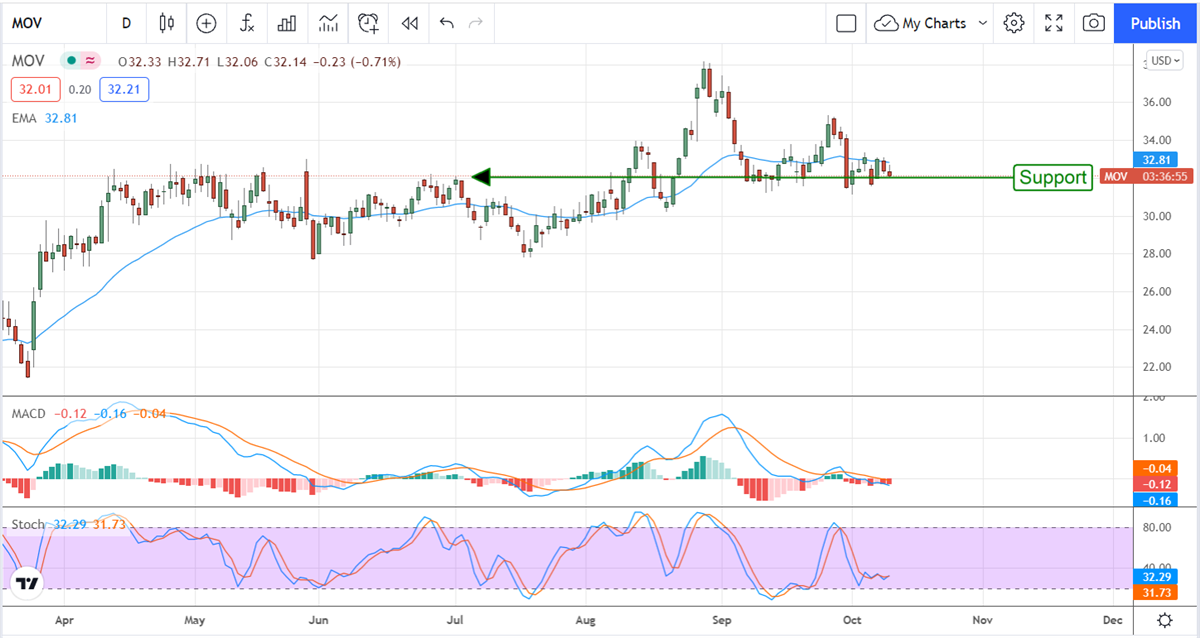Enter fullscreen mode
Image resolution: width=1200 pixels, height=638 pixels.
point(1054,22)
